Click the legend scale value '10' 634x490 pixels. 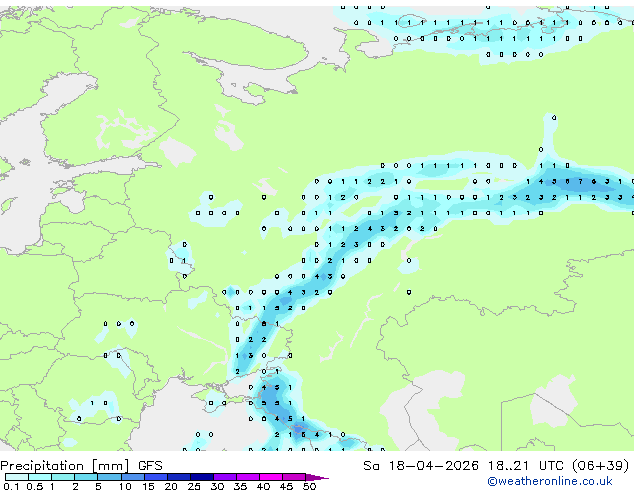pos(125,486)
